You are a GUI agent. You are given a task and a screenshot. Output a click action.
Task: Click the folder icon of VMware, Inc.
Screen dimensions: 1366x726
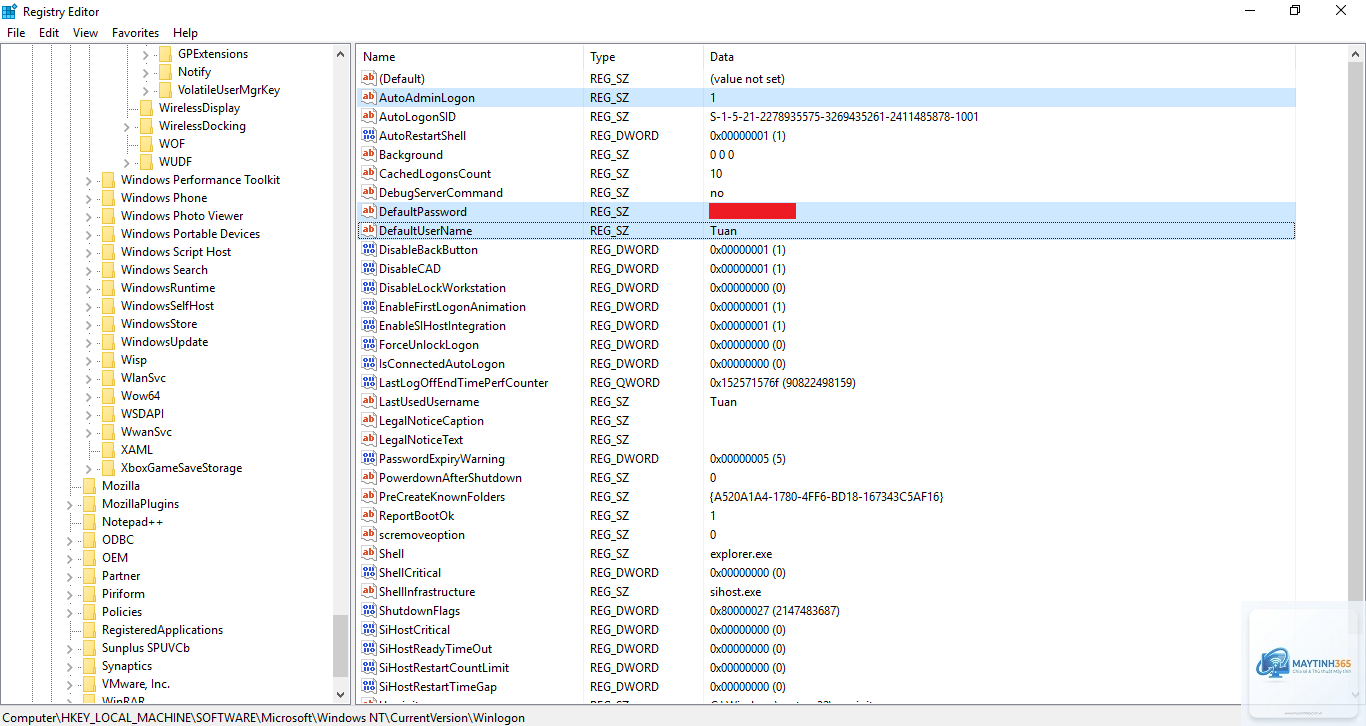(89, 684)
